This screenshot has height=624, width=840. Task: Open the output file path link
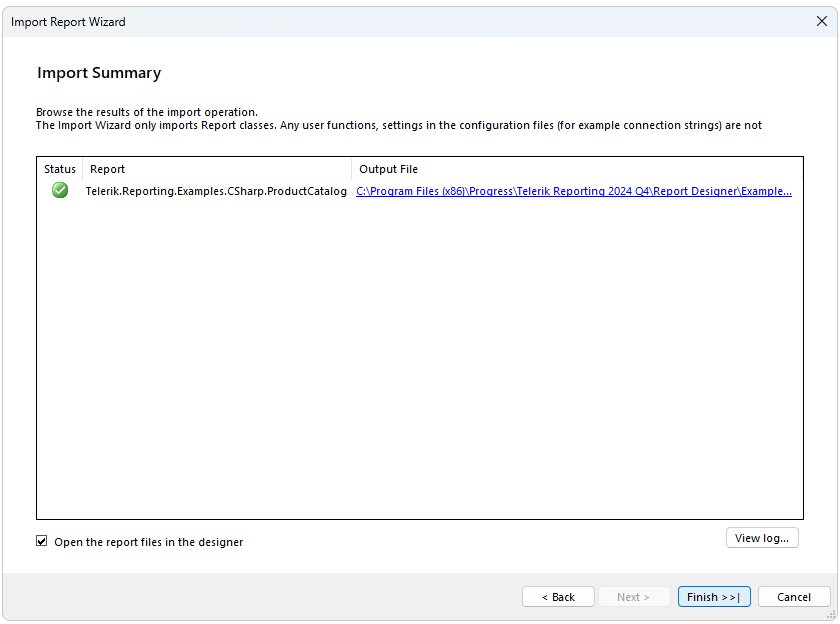(x=573, y=191)
